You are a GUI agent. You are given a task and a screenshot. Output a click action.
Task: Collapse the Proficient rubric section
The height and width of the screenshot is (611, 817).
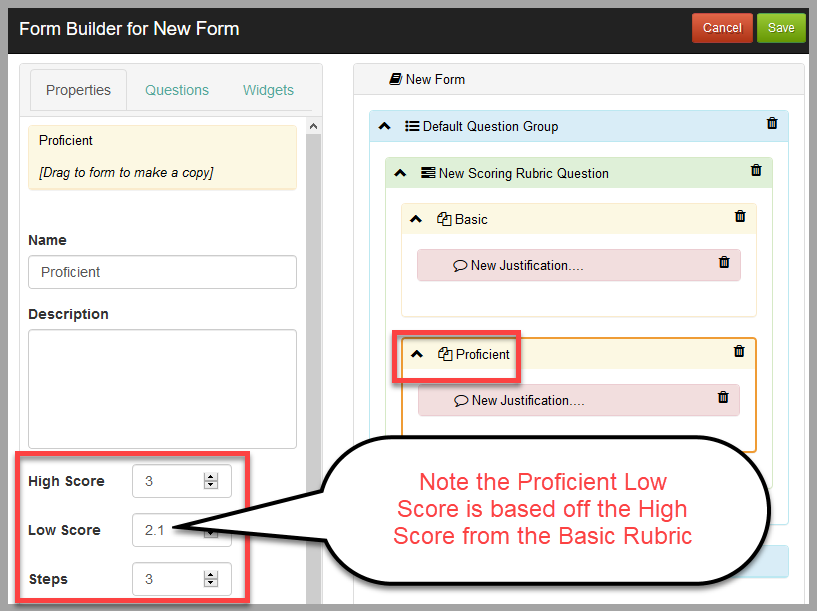pyautogui.click(x=417, y=354)
